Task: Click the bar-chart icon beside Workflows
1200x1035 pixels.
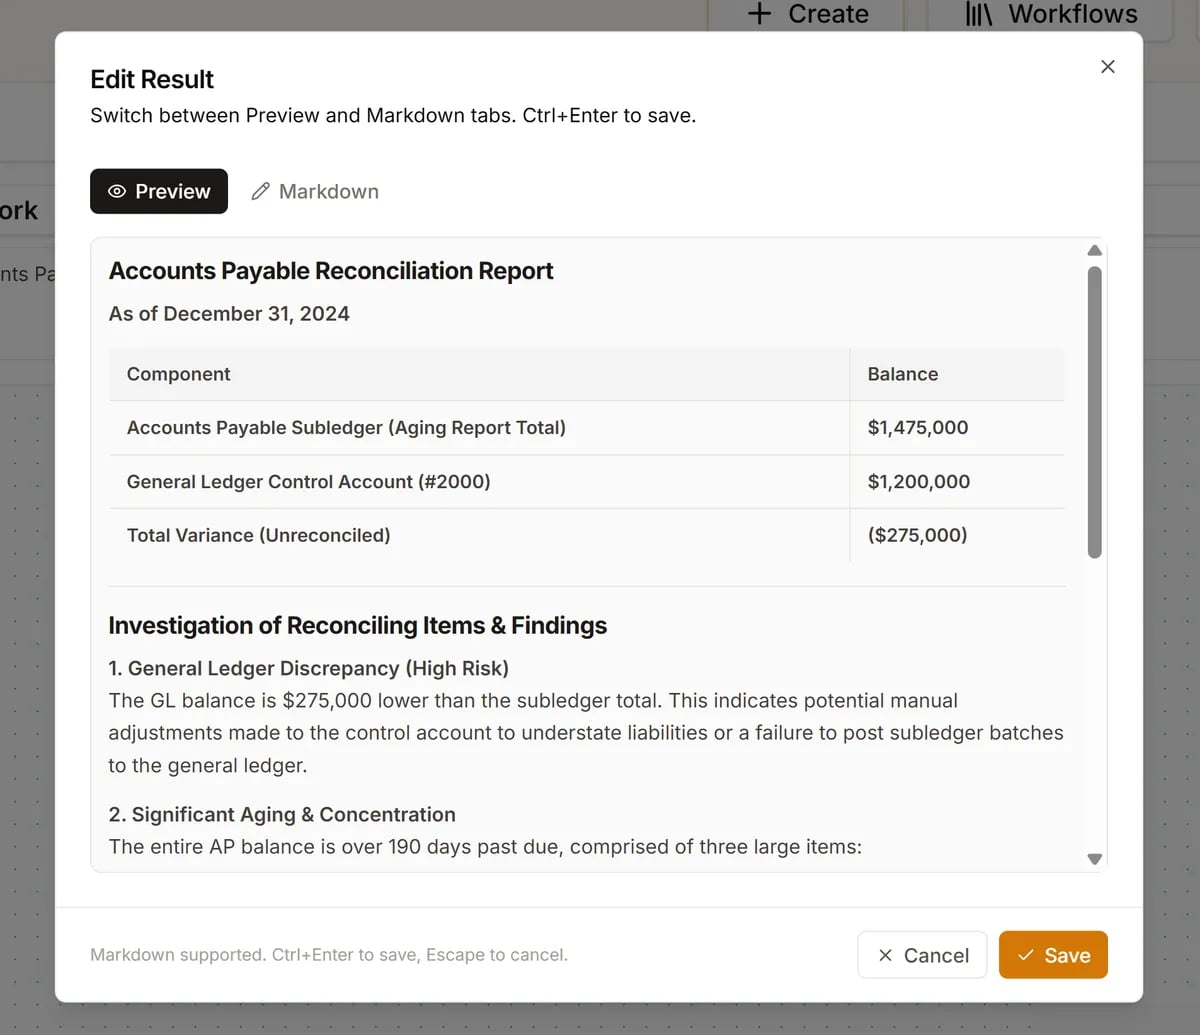Action: [978, 14]
